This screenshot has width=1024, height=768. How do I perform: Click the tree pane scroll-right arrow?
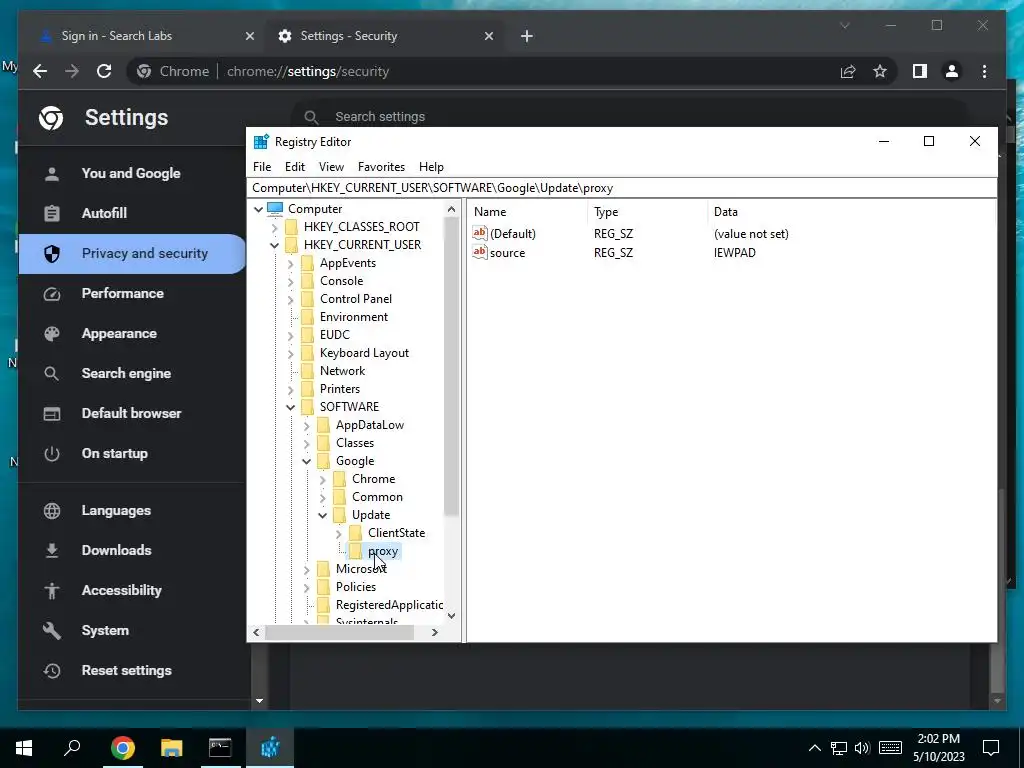[x=435, y=632]
